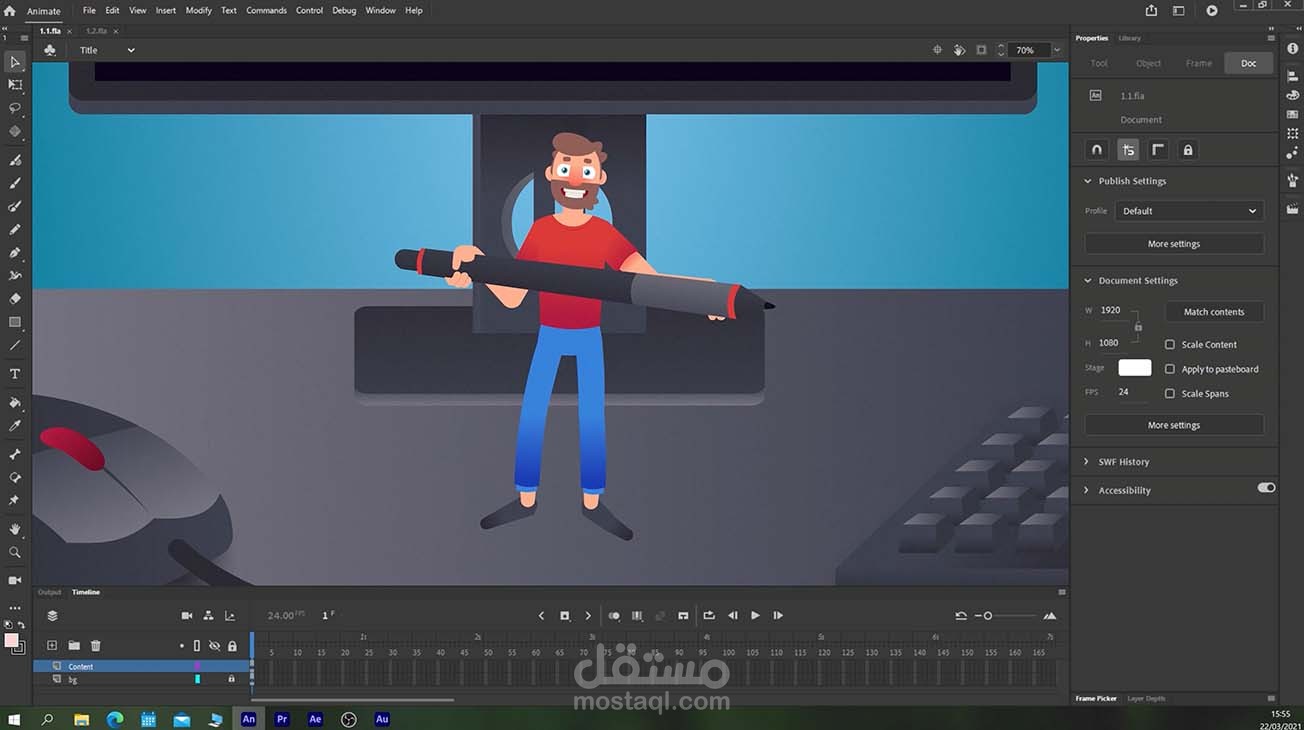Select the Zoom magnifier tool
Viewport: 1304px width, 730px height.
(15, 552)
